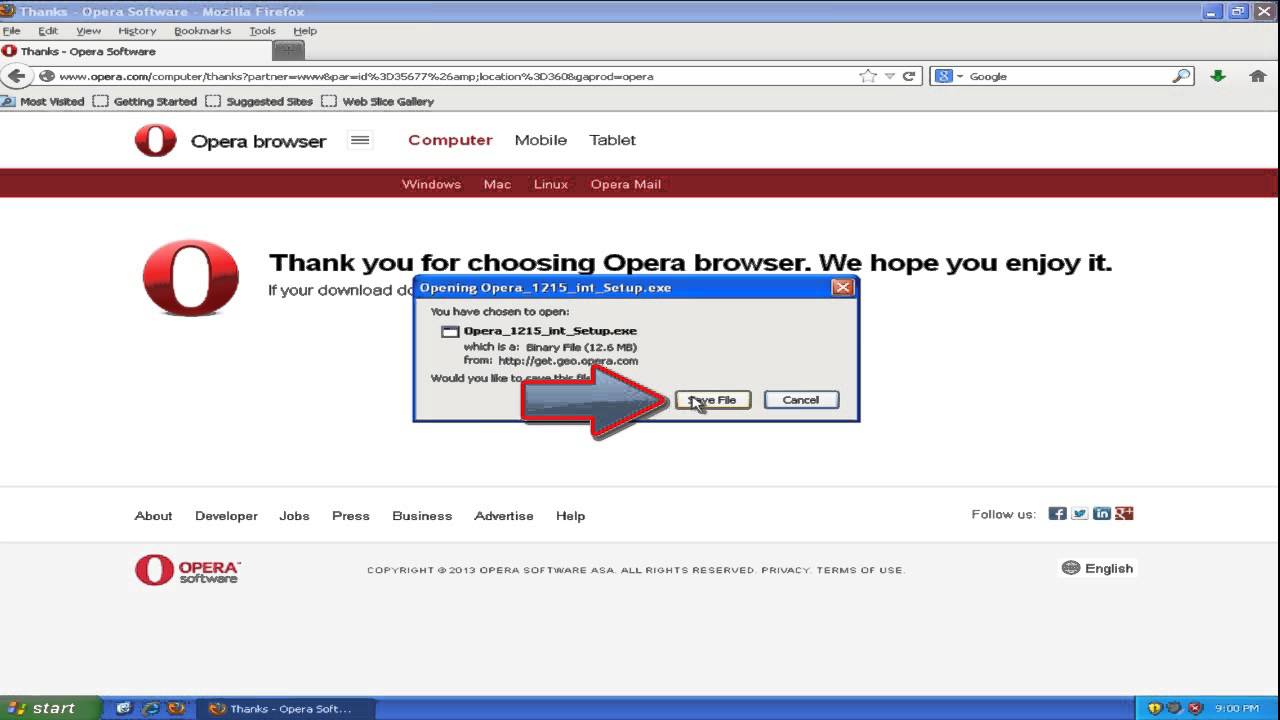
Task: Click the Developer footer link
Action: coord(226,516)
